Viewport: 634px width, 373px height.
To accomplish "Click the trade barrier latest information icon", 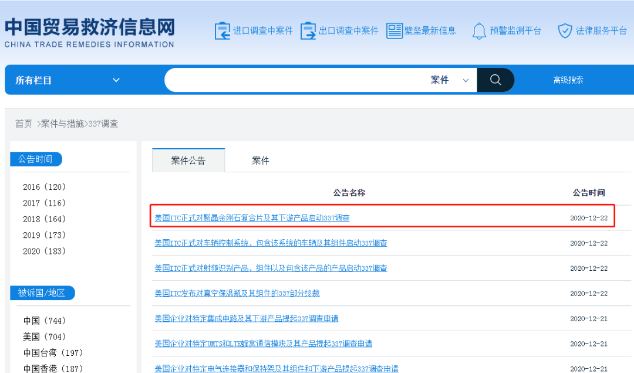I will (394, 31).
